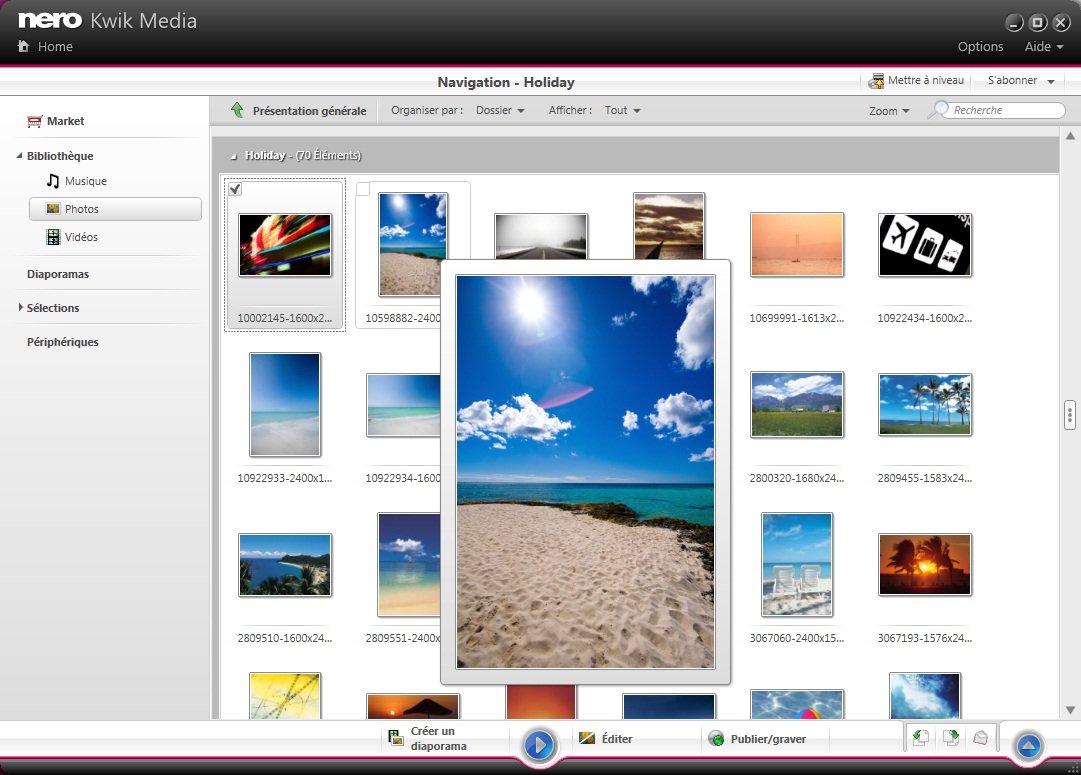Click the magnifying glass search icon

(939, 110)
